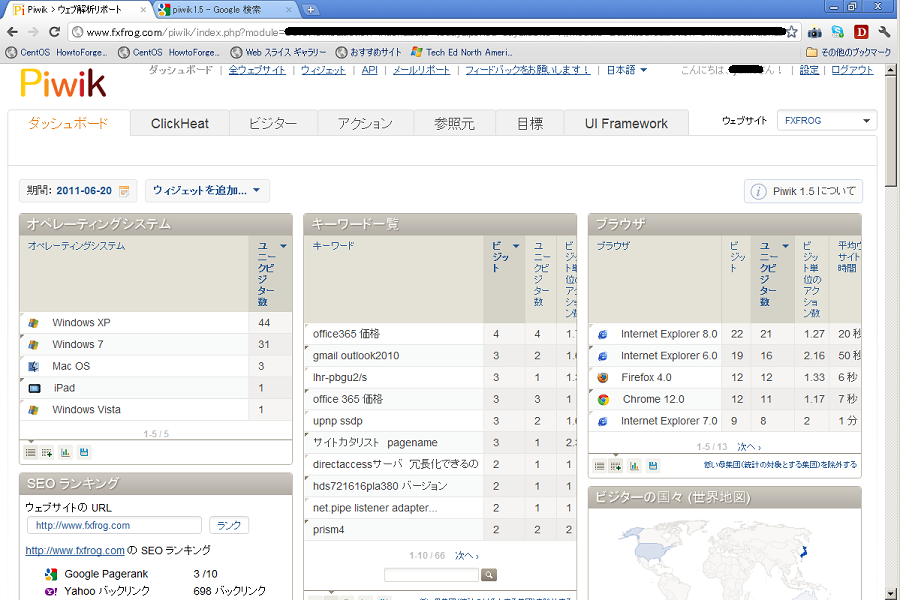The image size is (900, 600).
Task: Open the 'Piwik 1.5 について' info button
Action: pyautogui.click(x=803, y=191)
